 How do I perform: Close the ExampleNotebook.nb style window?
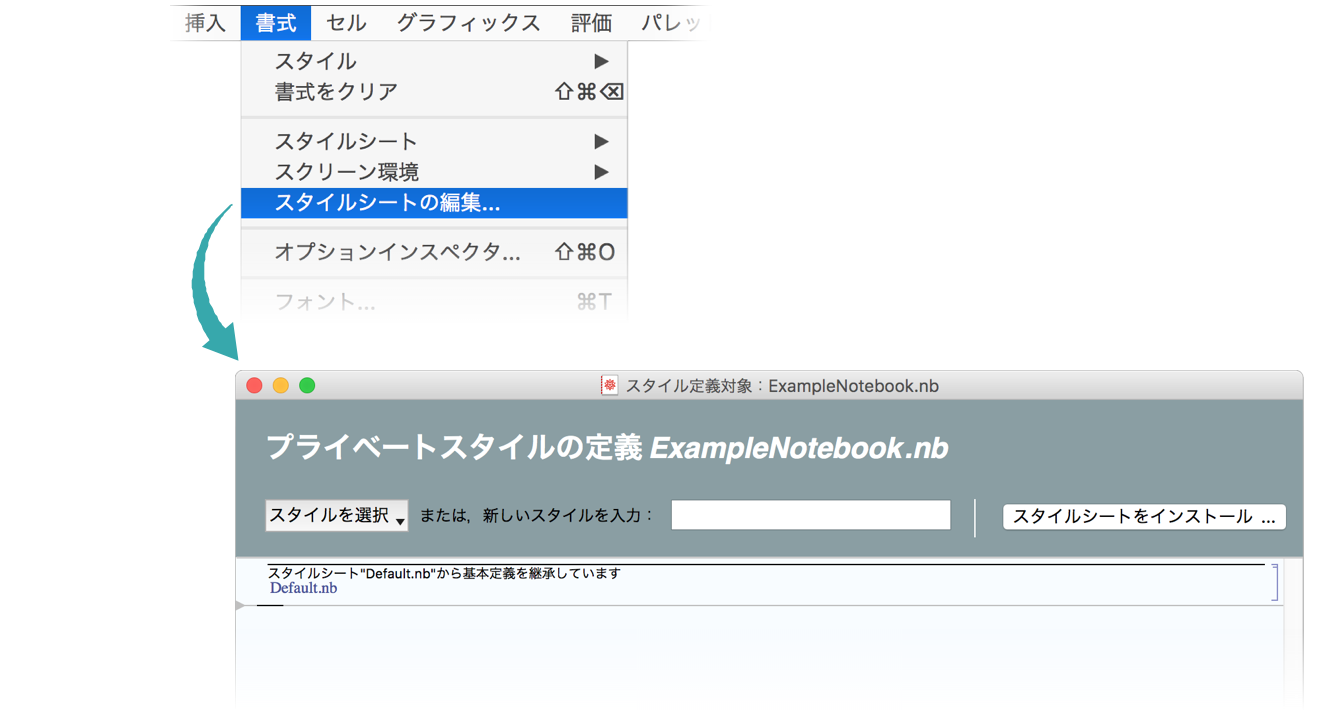pos(254,385)
